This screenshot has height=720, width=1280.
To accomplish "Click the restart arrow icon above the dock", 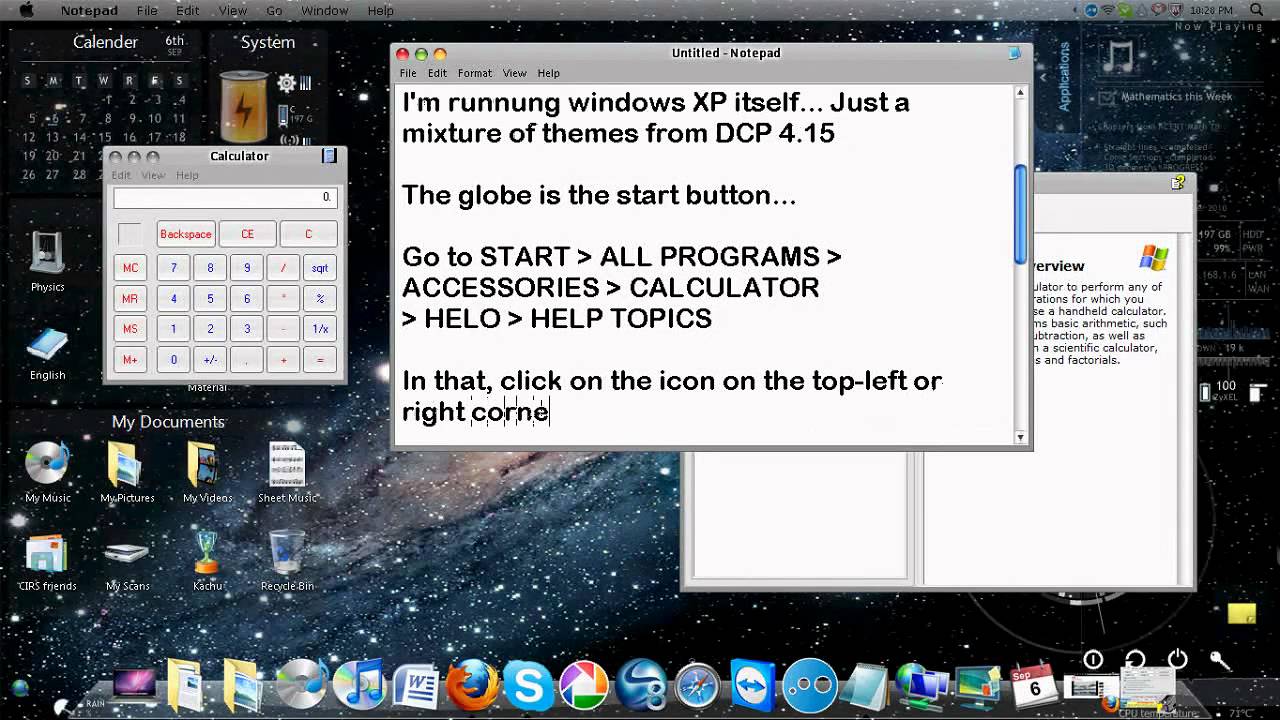I will (x=1135, y=659).
